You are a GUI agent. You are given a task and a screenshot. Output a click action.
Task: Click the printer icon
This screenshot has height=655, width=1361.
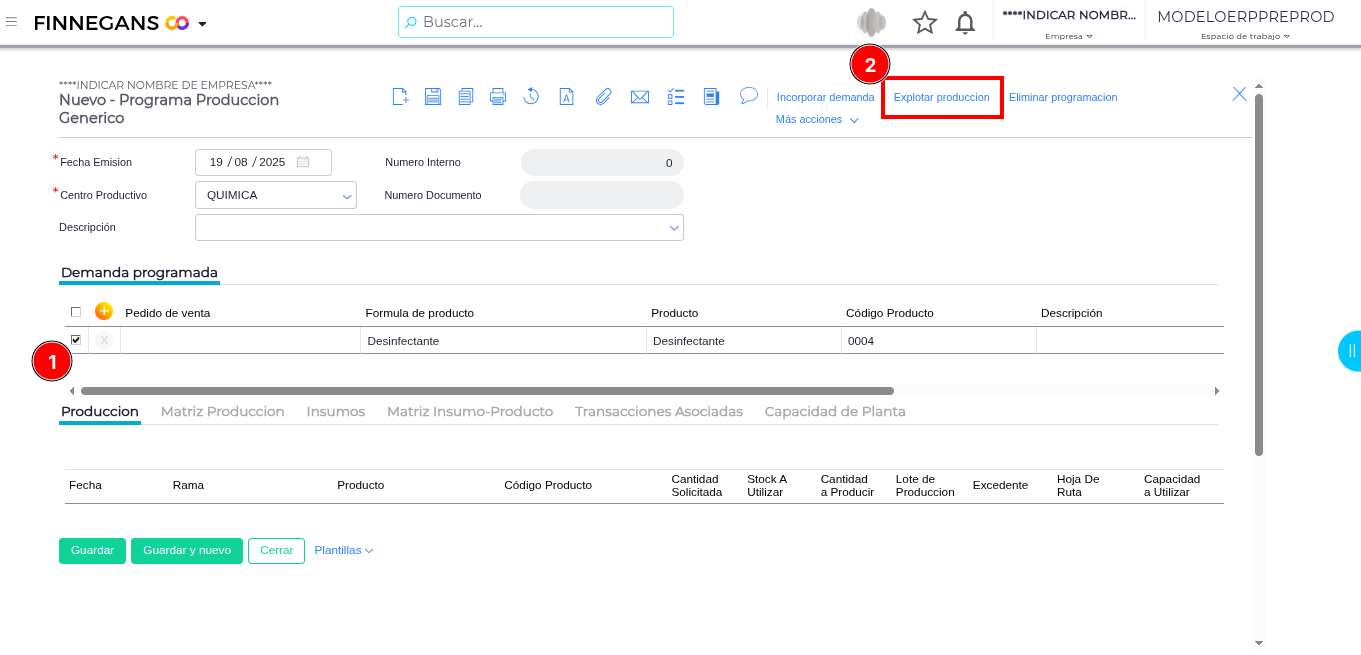[498, 97]
